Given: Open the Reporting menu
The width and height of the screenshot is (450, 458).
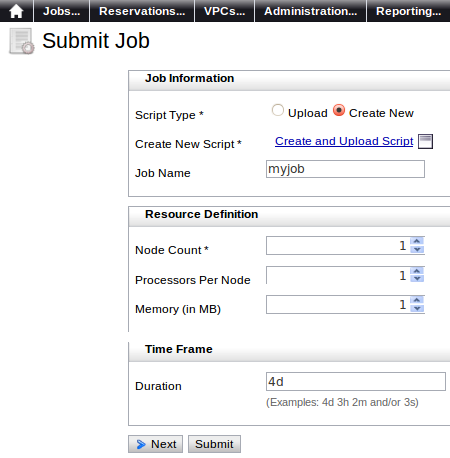Looking at the screenshot, I should click(408, 11).
